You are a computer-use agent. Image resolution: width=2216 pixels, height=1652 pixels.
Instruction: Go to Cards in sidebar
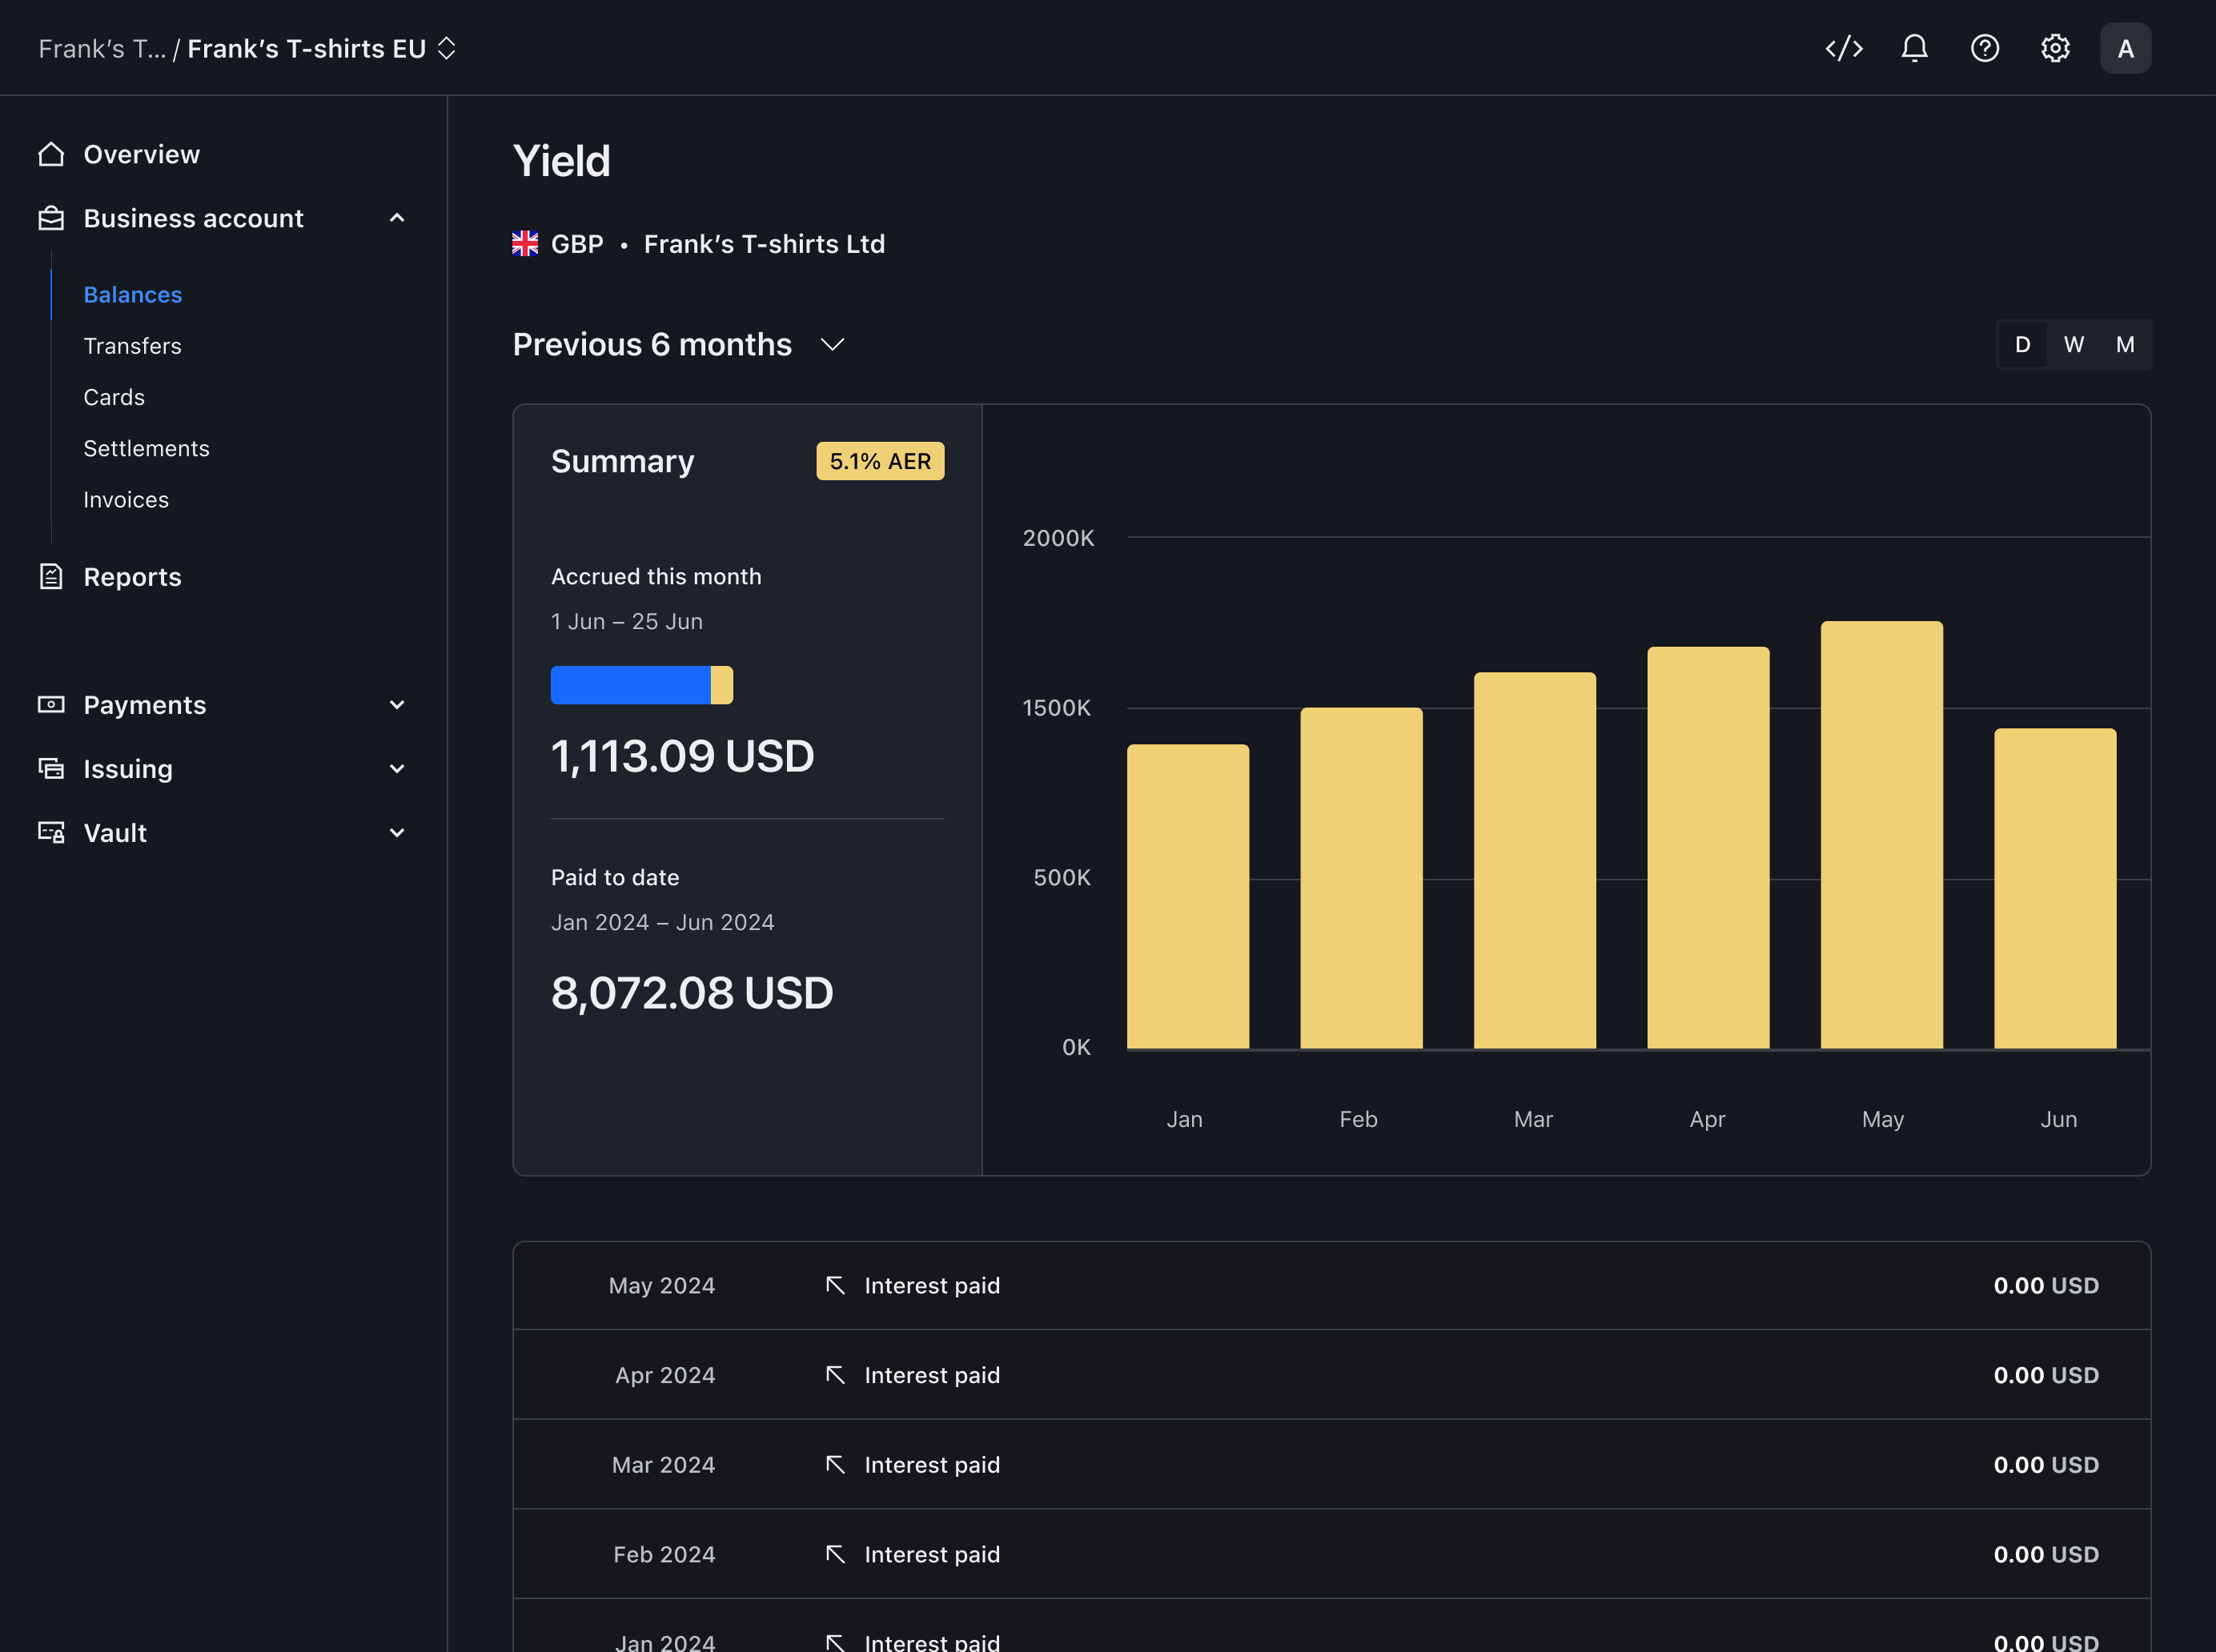pos(114,397)
